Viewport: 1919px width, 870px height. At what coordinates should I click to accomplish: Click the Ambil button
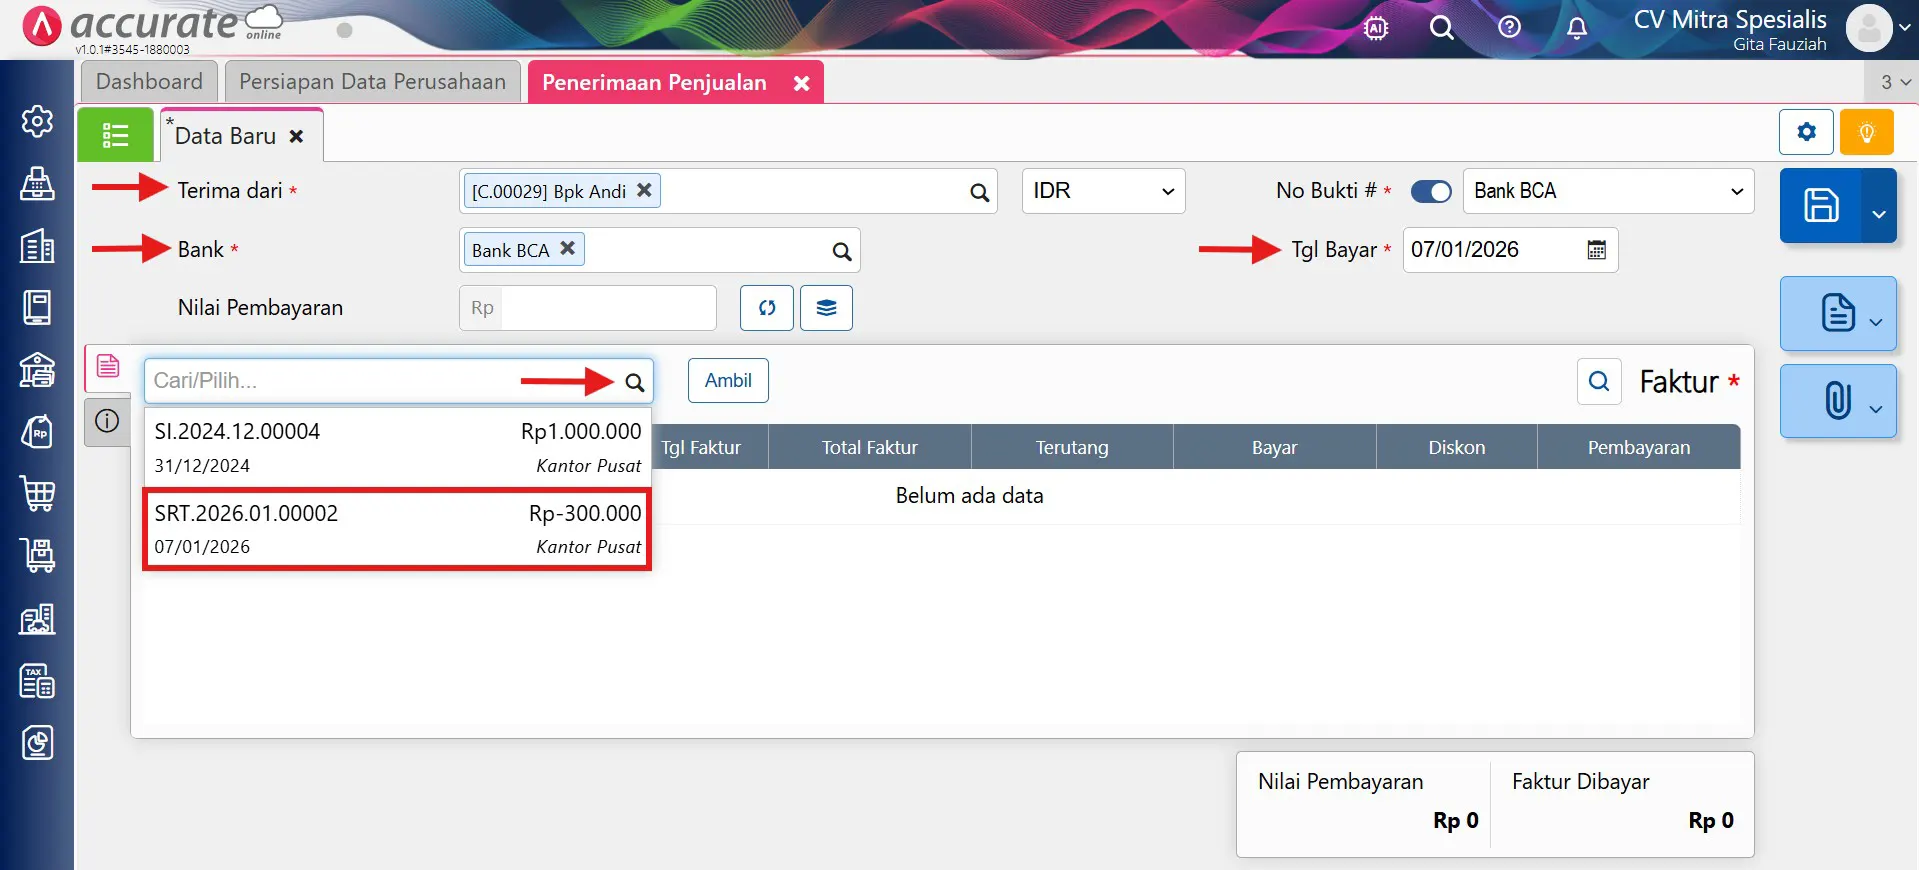728,381
